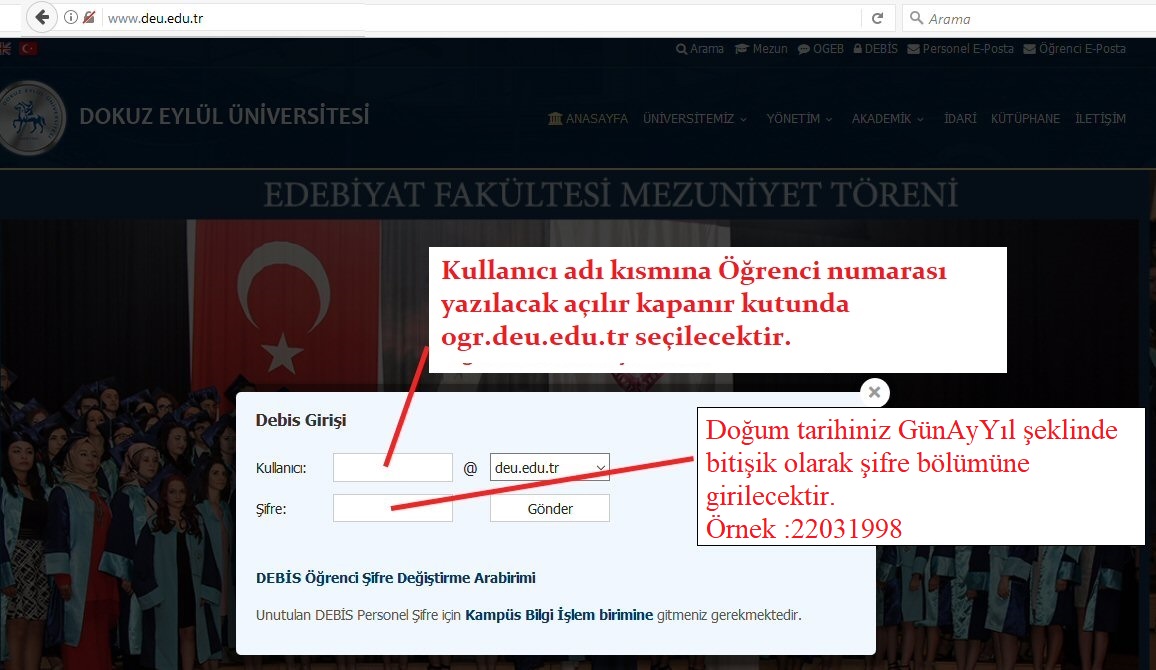Expand the ÜNİVERSİTEMİZ menu

[x=694, y=119]
